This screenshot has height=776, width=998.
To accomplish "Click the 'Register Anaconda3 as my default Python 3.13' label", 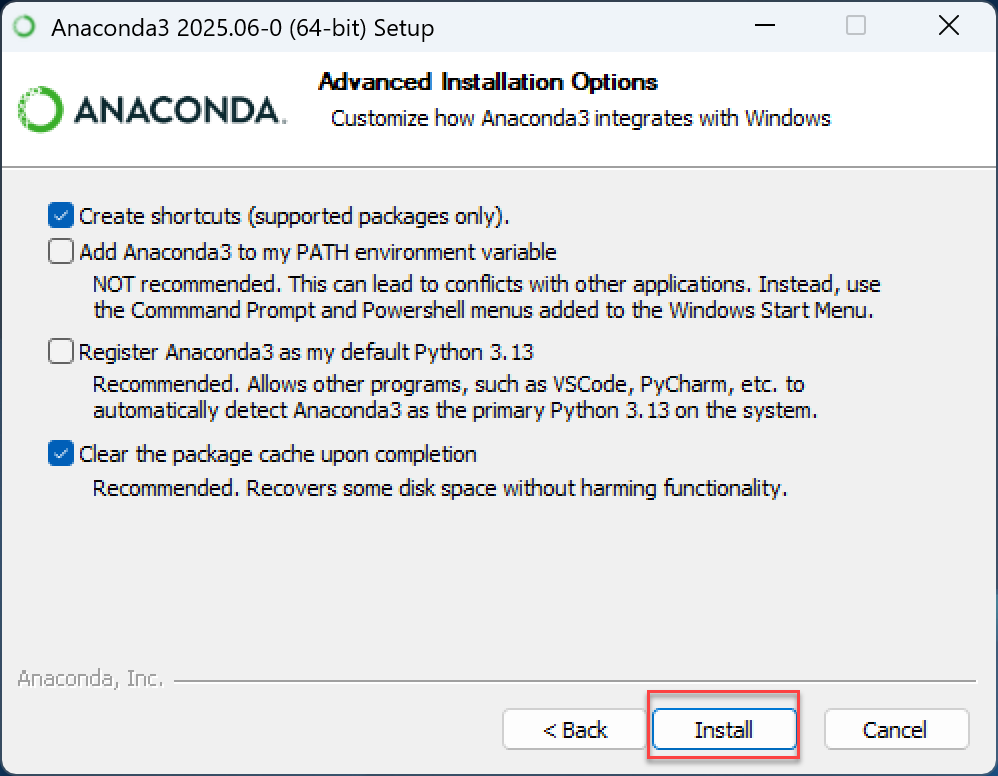I will pyautogui.click(x=306, y=352).
